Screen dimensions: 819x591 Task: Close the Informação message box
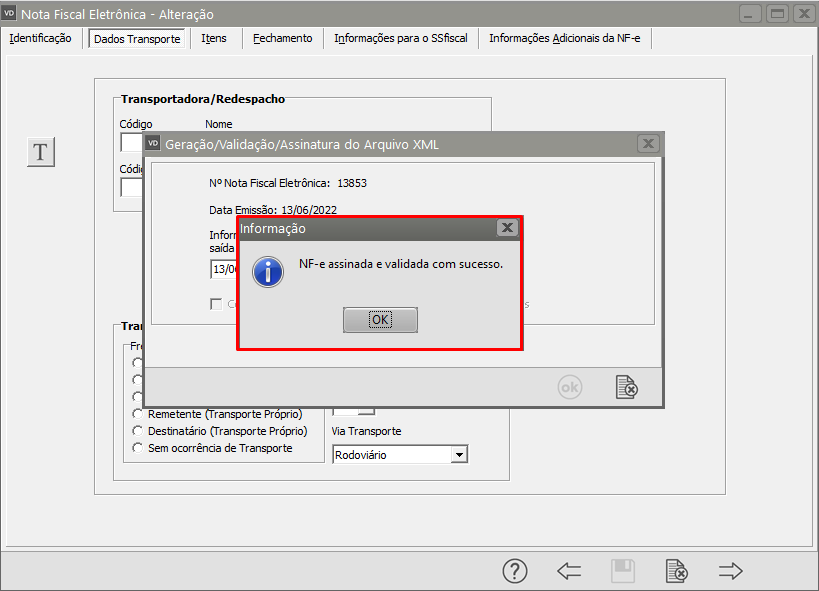pos(507,228)
